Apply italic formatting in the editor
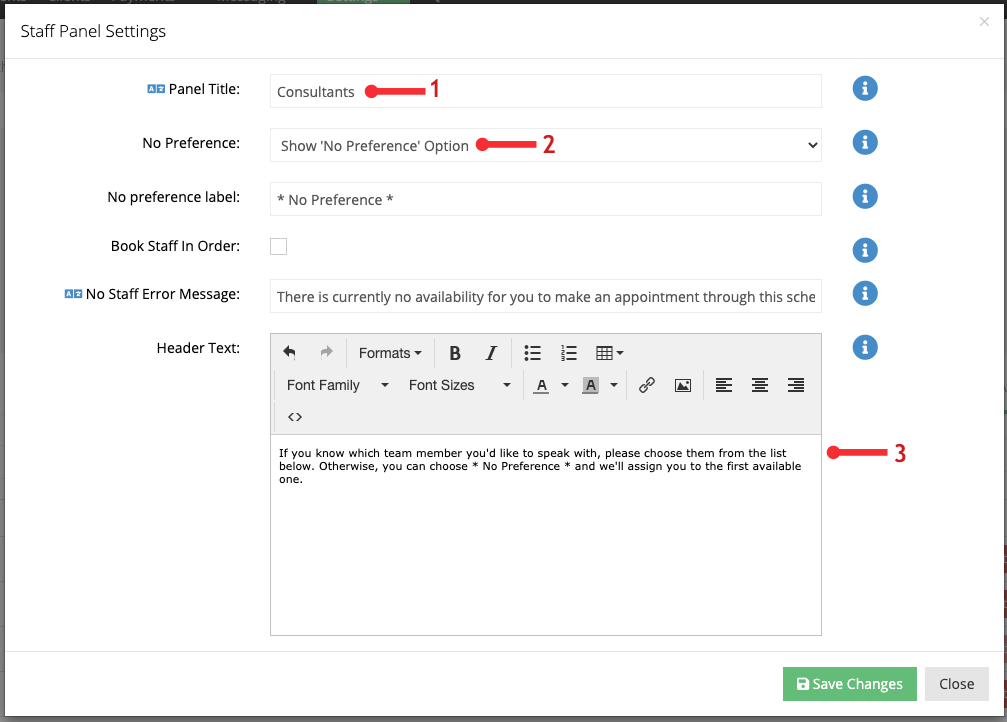 coord(491,352)
